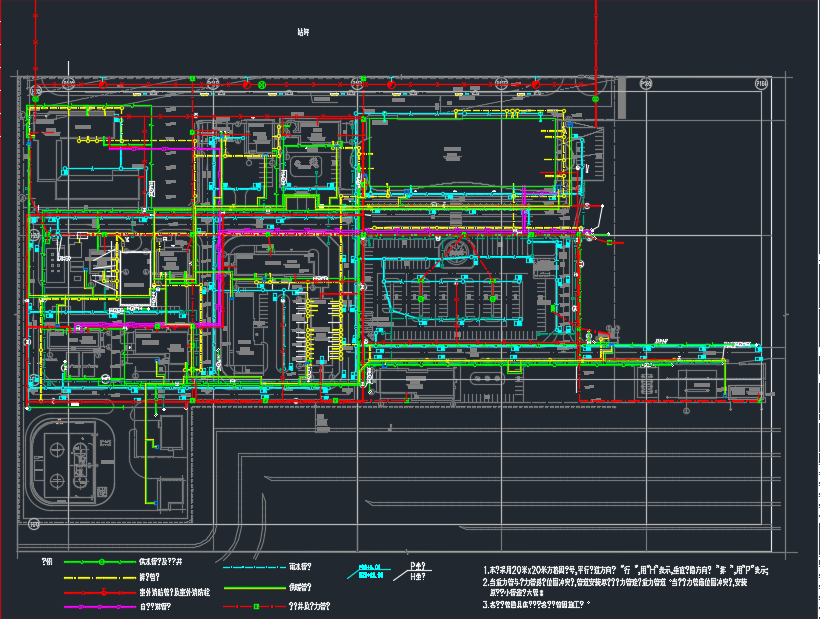820x619 pixels.
Task: Click the cyan elevation callout symbol in legend
Action: [x=368, y=571]
